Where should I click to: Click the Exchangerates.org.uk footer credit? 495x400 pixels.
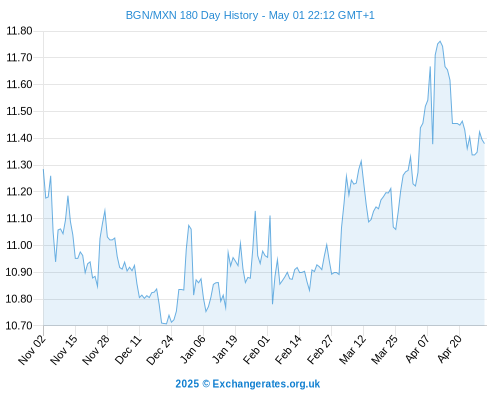pos(248,384)
